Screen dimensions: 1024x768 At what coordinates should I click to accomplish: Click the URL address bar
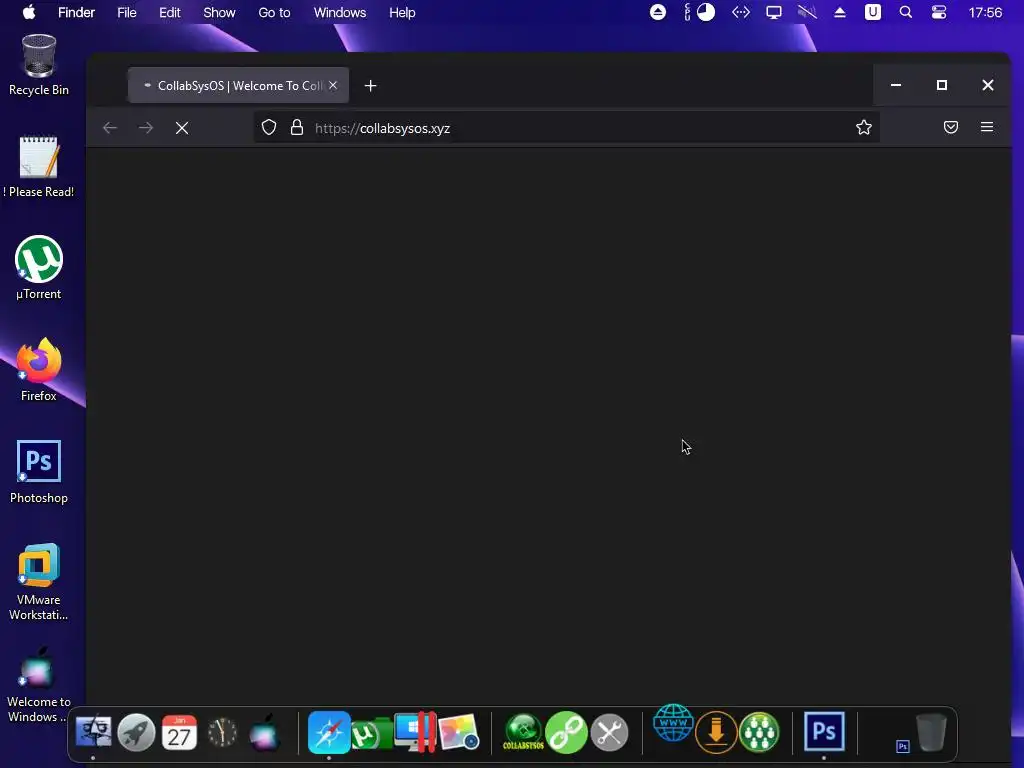[567, 127]
